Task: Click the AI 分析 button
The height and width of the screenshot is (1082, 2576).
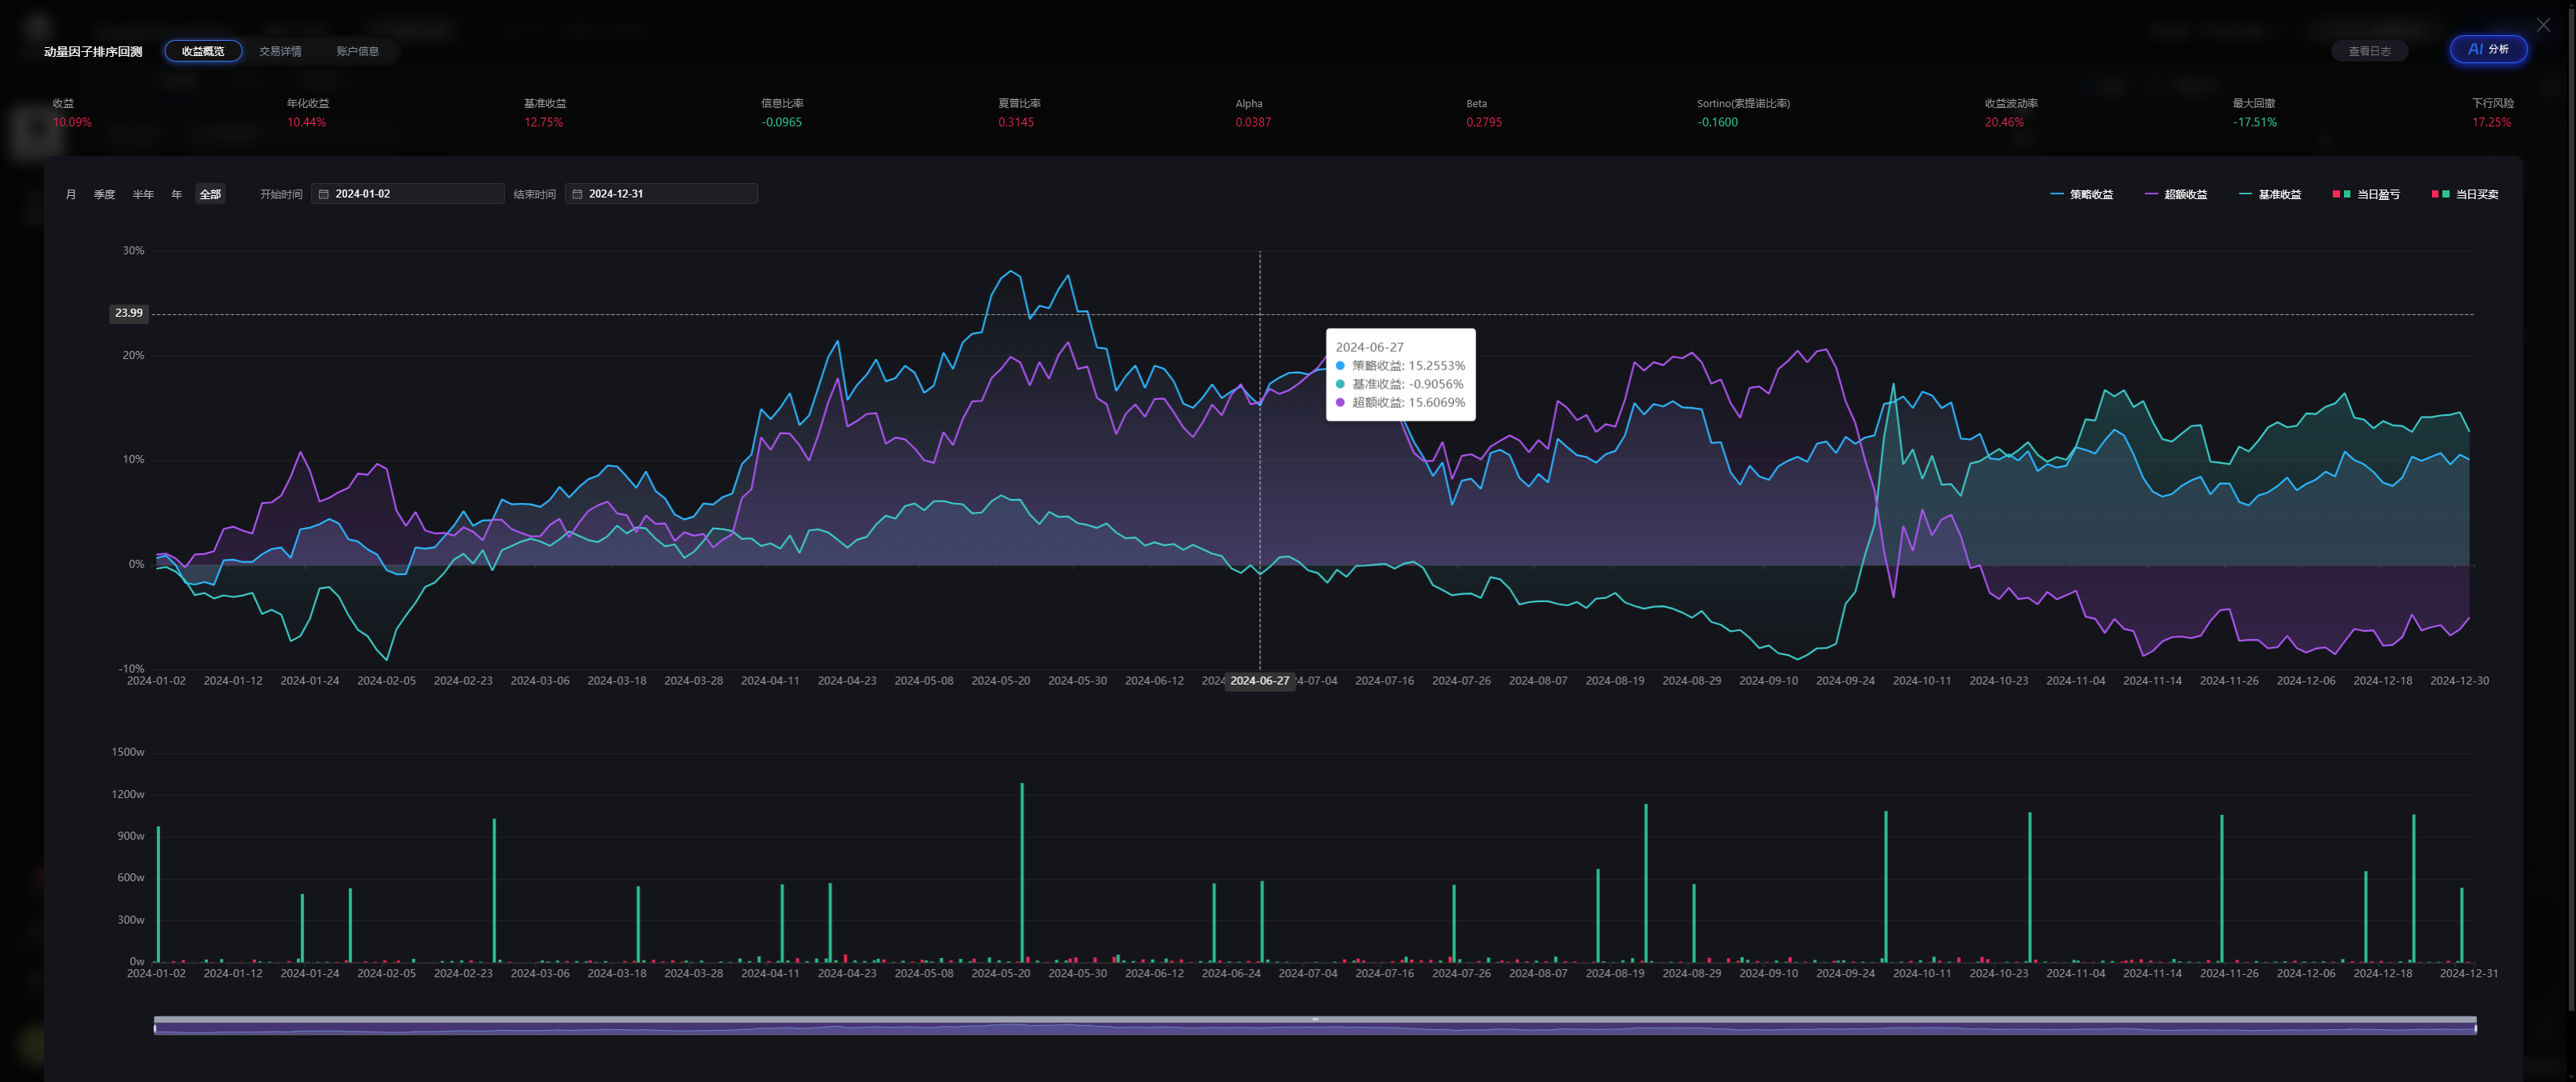Action: click(2488, 49)
